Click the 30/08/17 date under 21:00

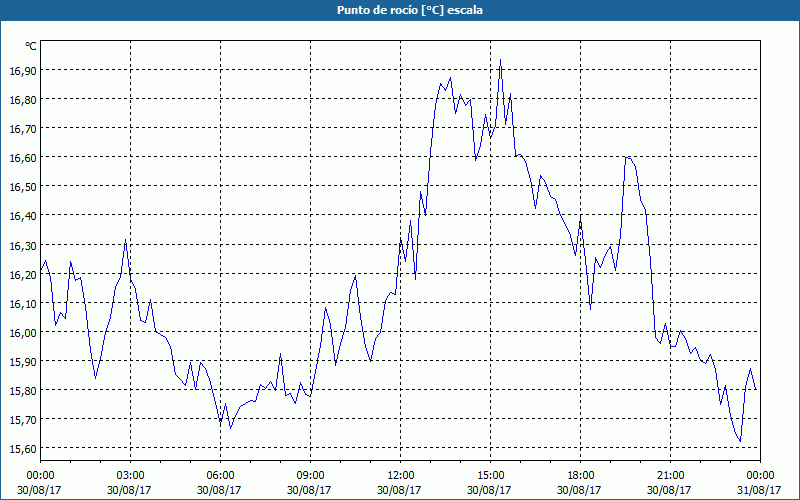[669, 490]
